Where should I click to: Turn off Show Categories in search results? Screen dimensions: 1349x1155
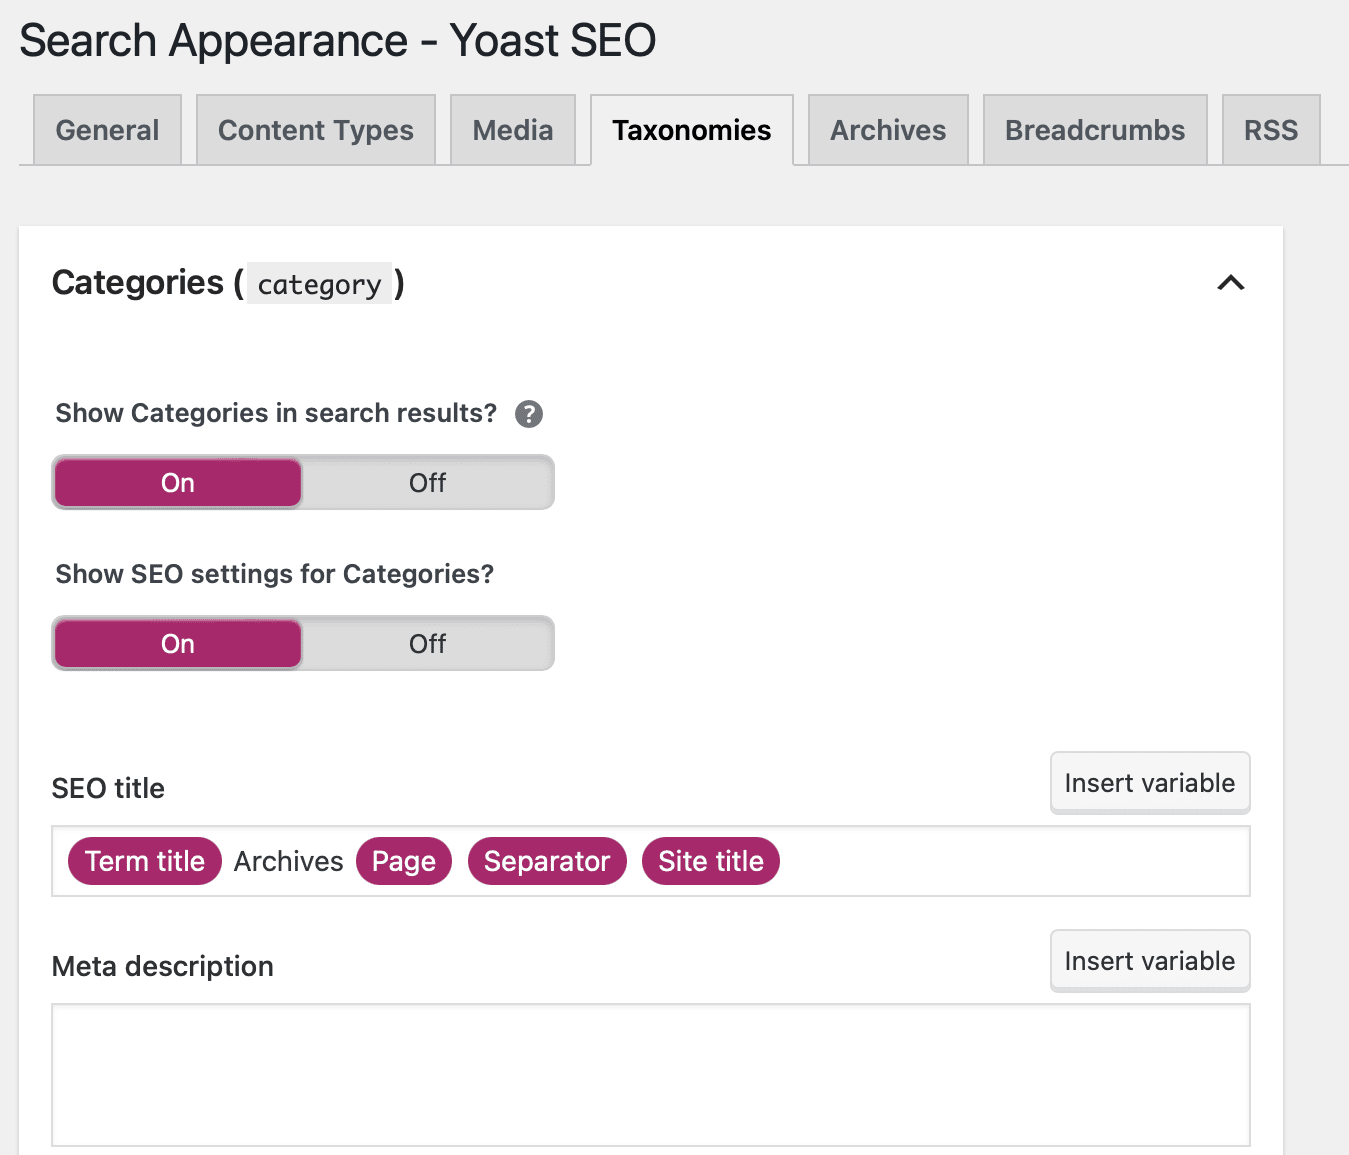pyautogui.click(x=427, y=482)
